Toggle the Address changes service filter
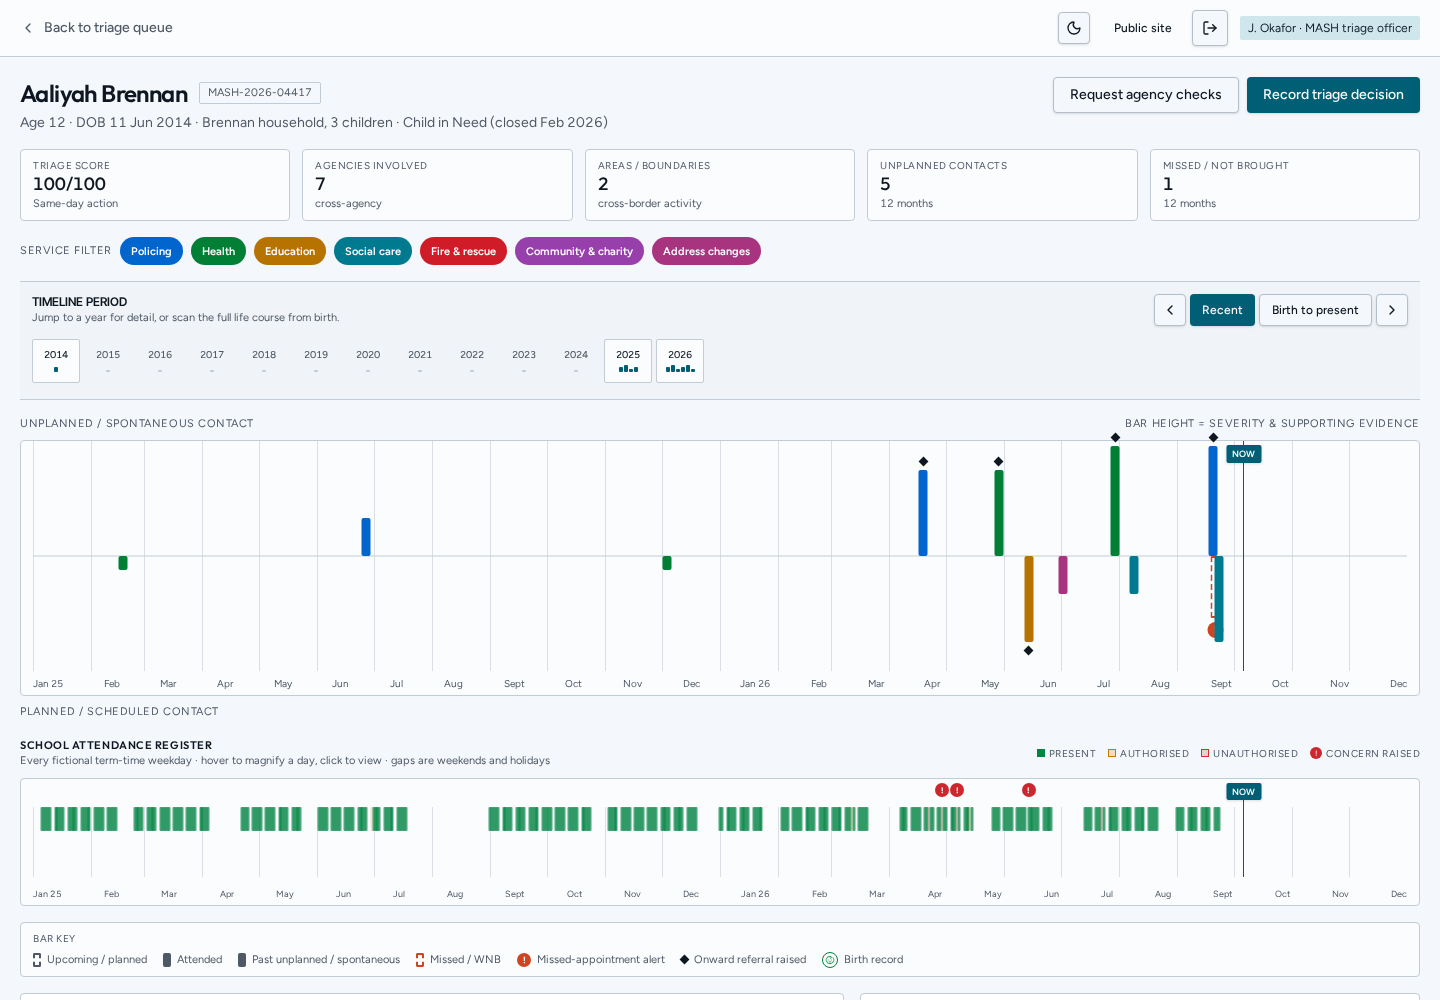 pyautogui.click(x=706, y=251)
